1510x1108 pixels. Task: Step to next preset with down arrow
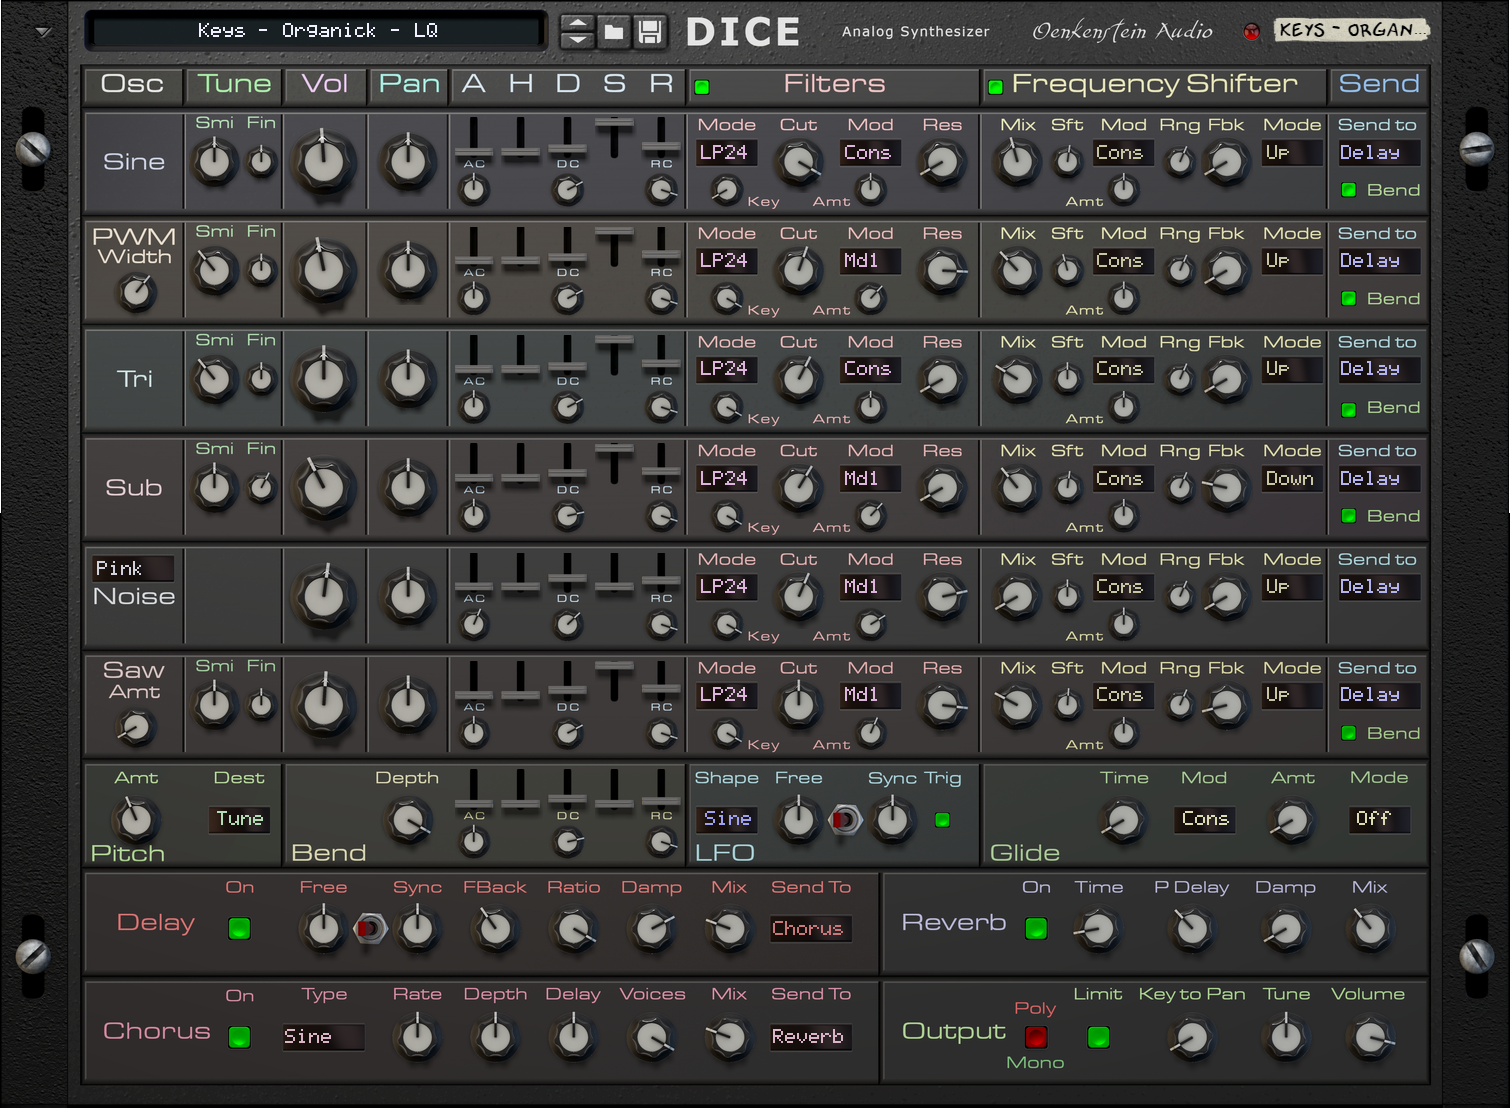577,40
